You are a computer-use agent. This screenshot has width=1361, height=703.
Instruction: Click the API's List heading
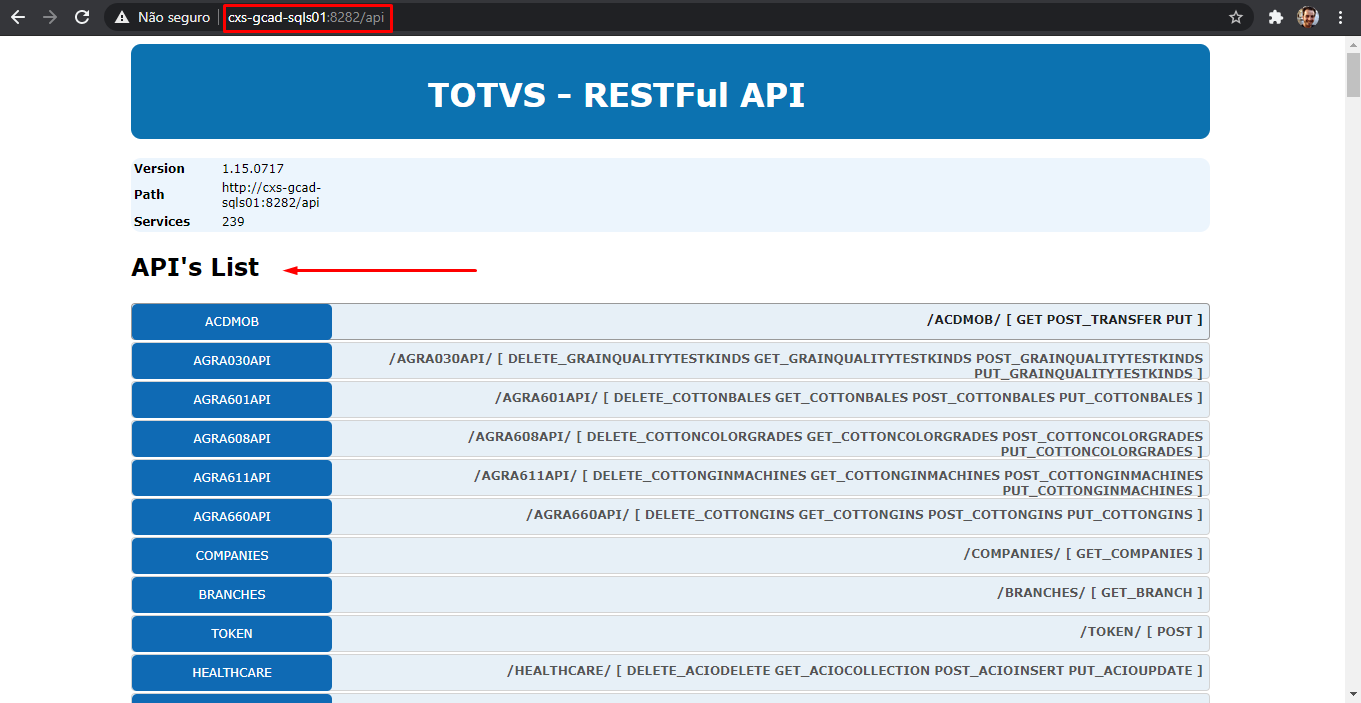click(x=195, y=268)
